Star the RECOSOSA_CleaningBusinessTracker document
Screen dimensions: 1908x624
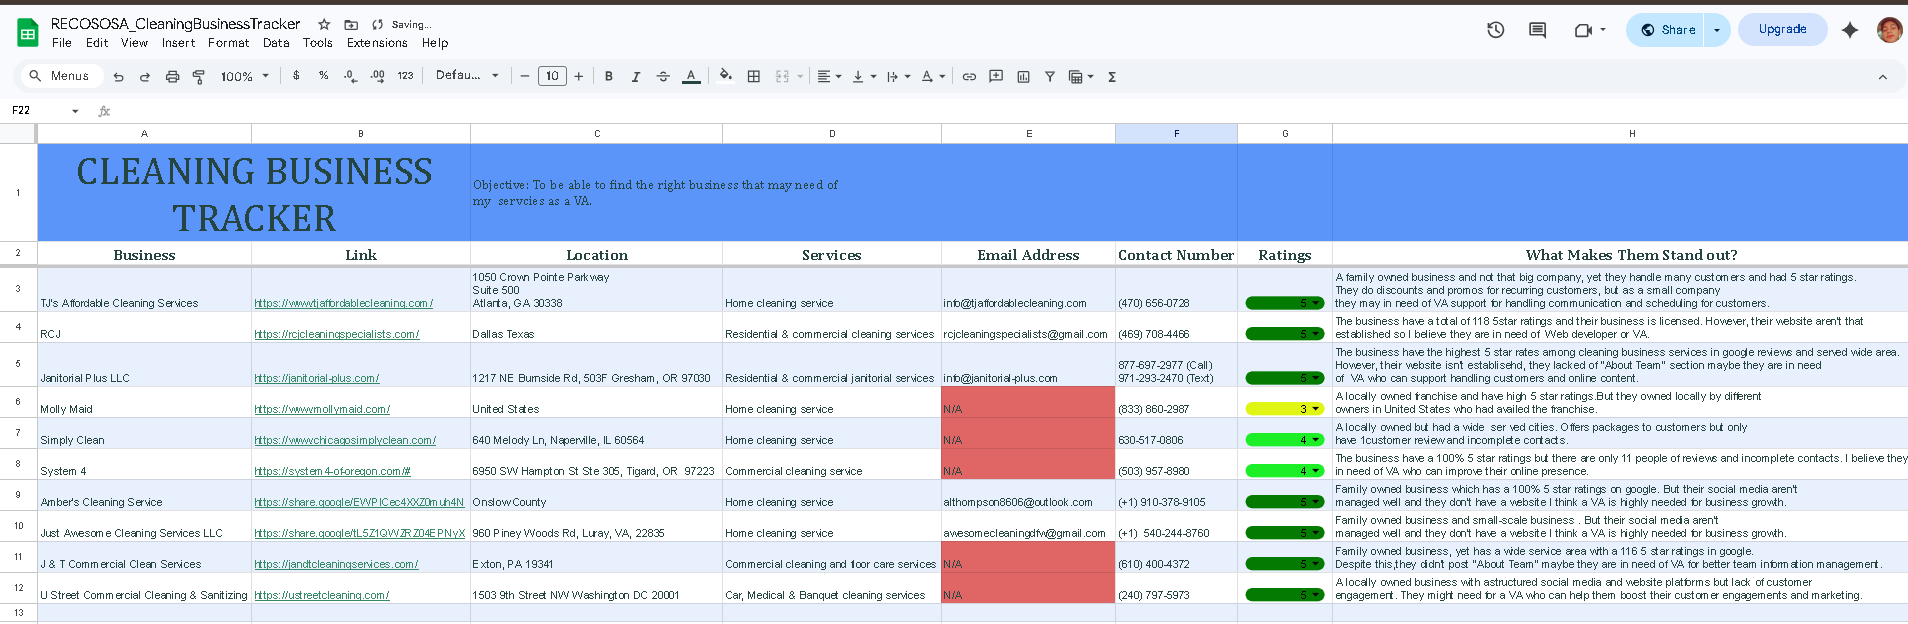pyautogui.click(x=324, y=24)
